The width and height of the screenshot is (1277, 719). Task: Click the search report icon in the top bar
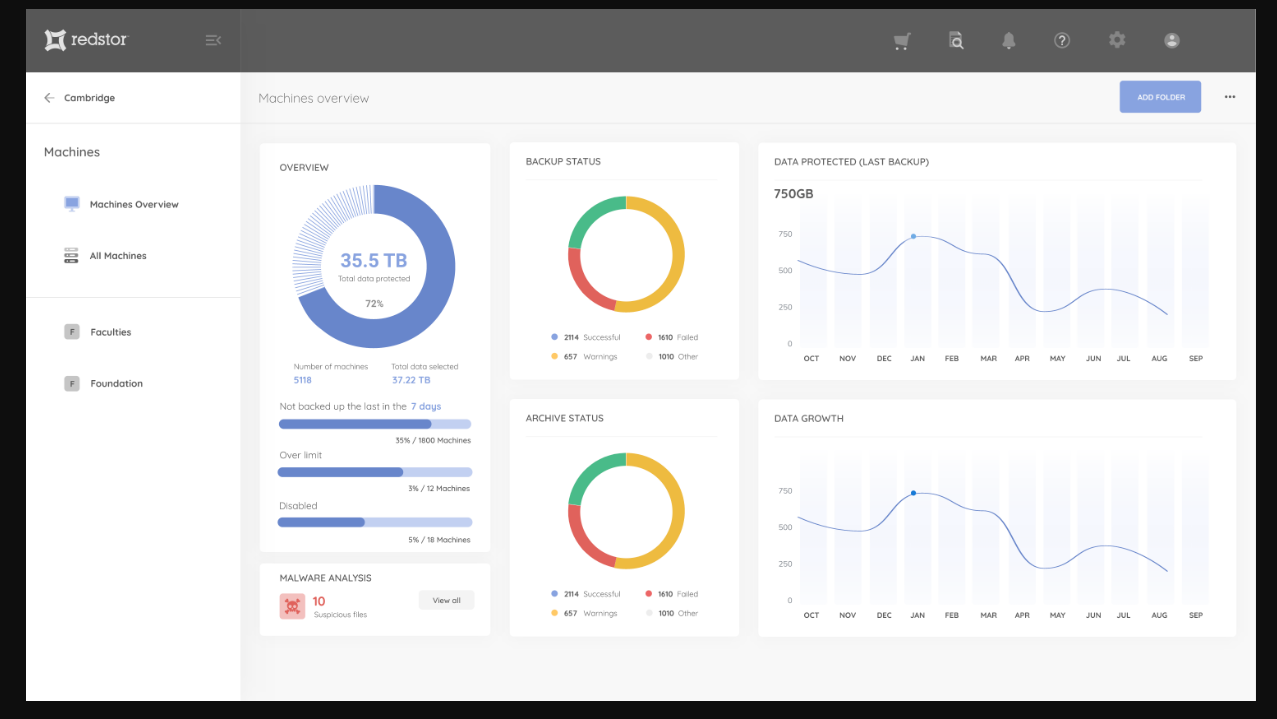coord(956,40)
